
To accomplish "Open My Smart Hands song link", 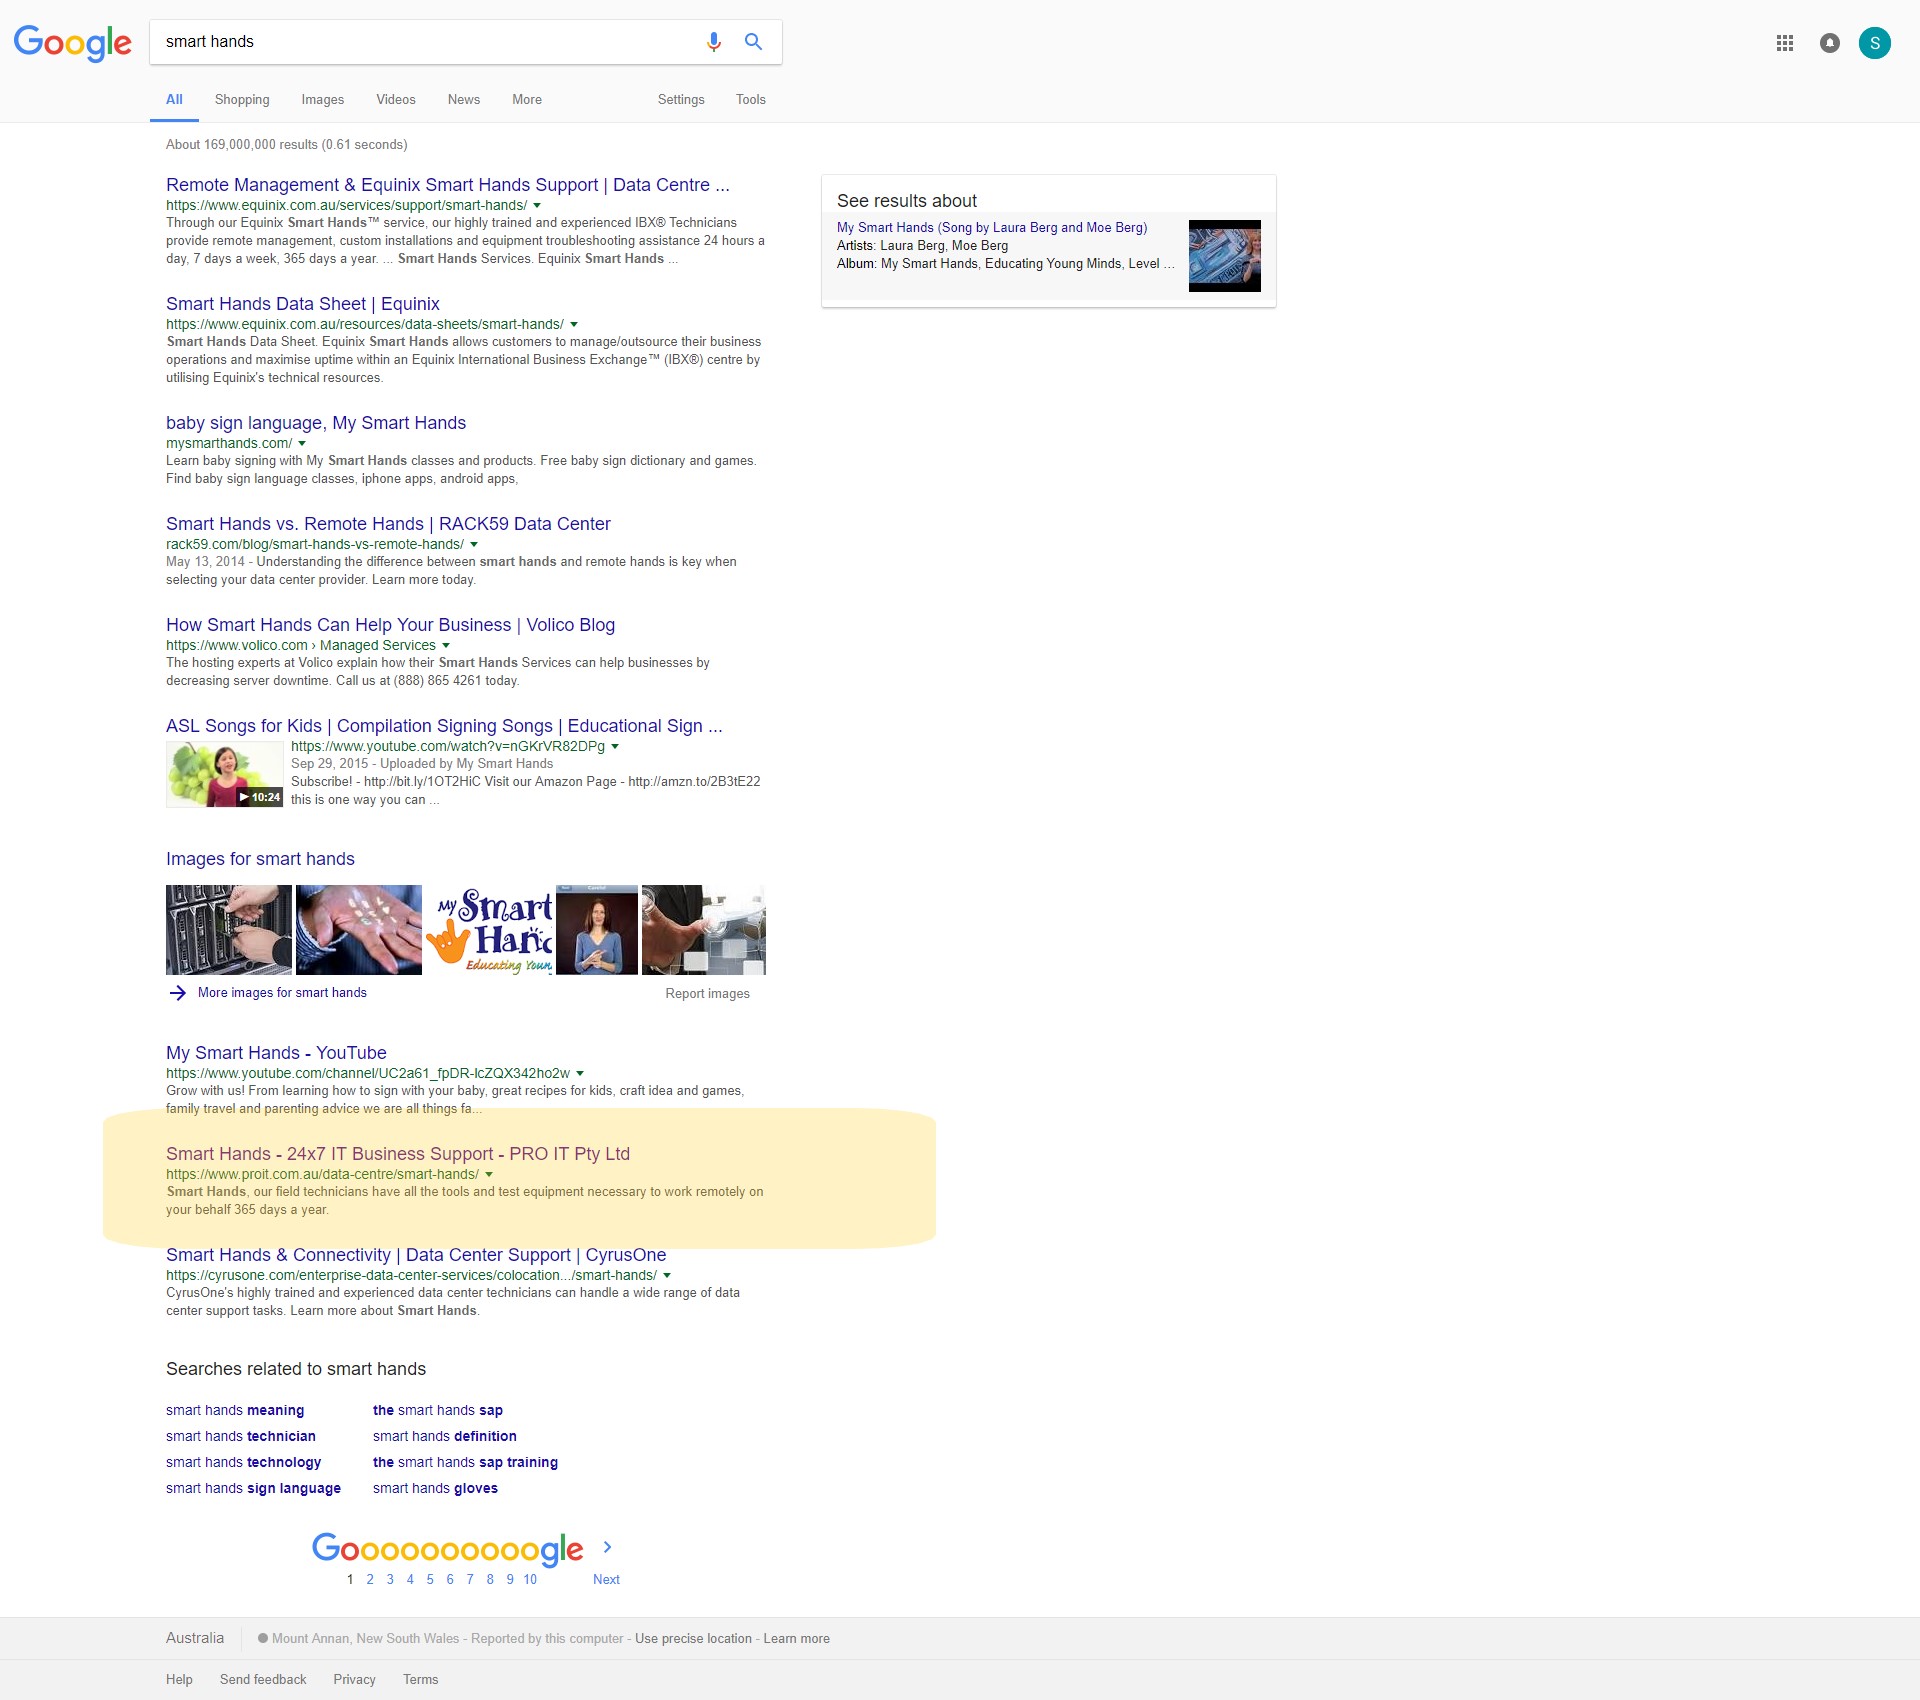I will 992,228.
